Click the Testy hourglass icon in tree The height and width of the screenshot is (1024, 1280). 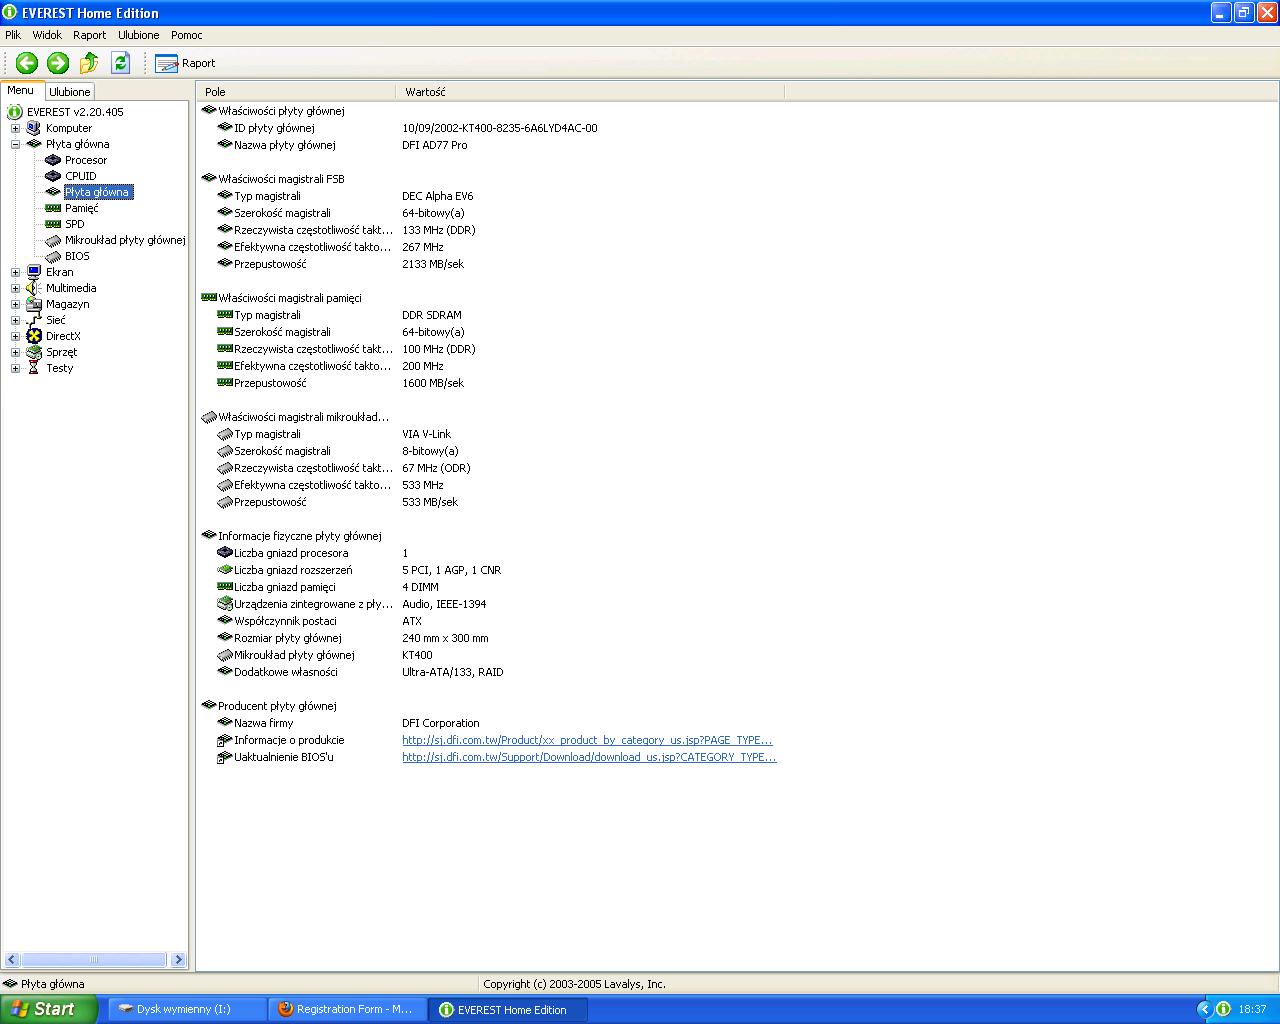tap(34, 368)
